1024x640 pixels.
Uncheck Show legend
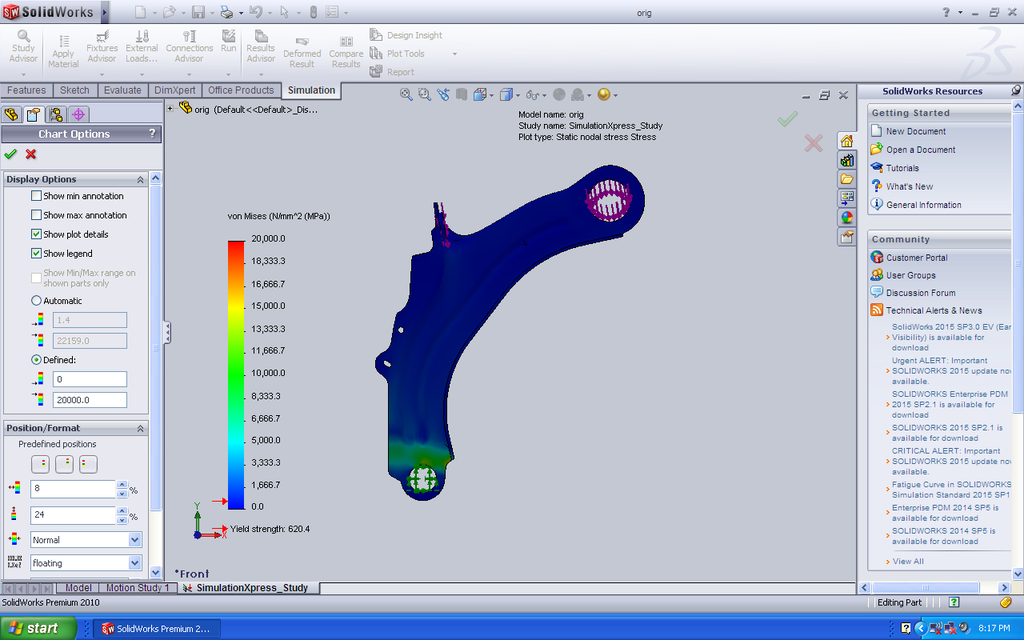click(37, 253)
